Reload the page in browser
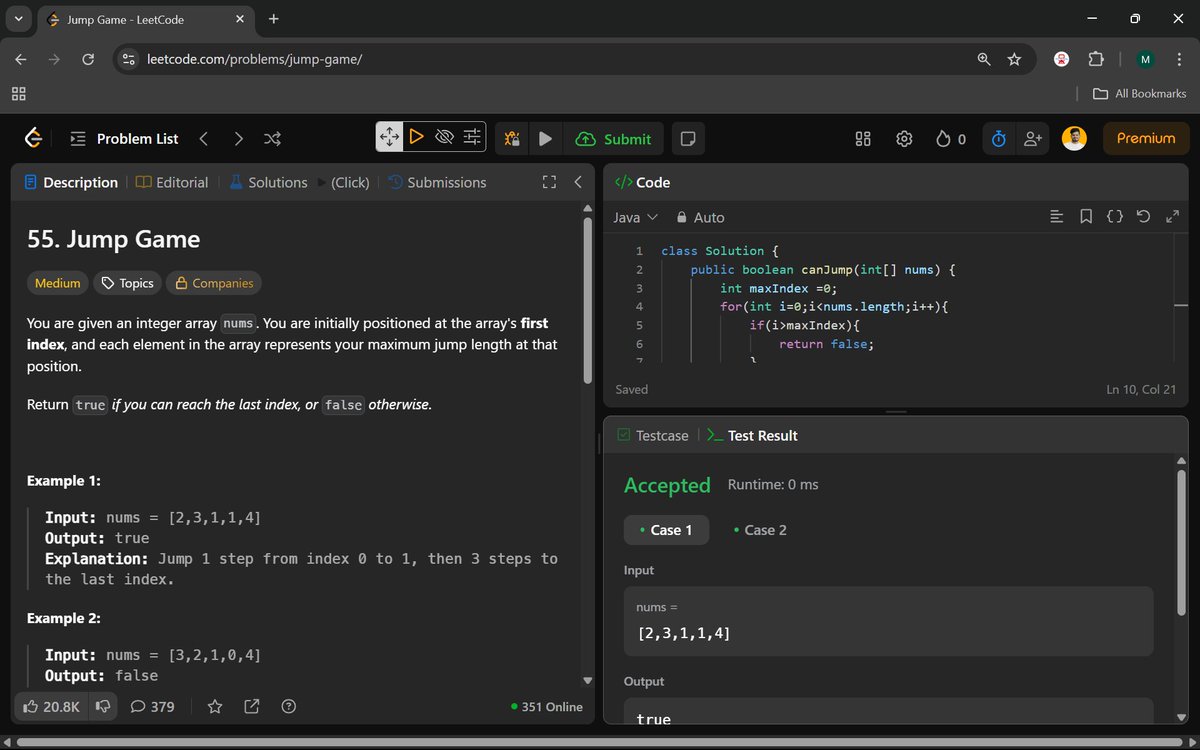This screenshot has width=1200, height=750. 88,59
